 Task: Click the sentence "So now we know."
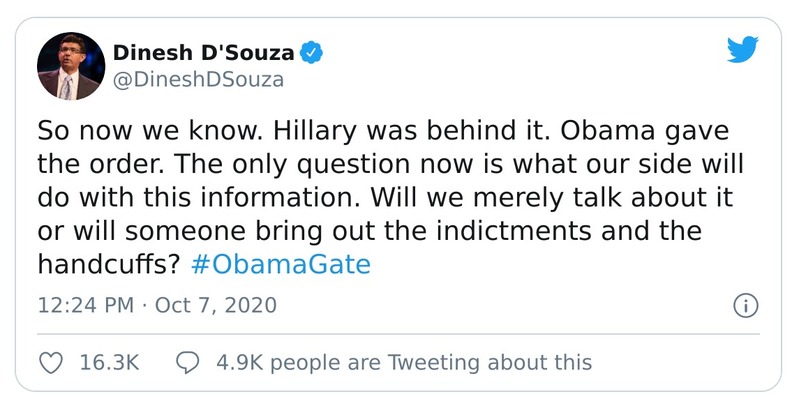pyautogui.click(x=116, y=132)
